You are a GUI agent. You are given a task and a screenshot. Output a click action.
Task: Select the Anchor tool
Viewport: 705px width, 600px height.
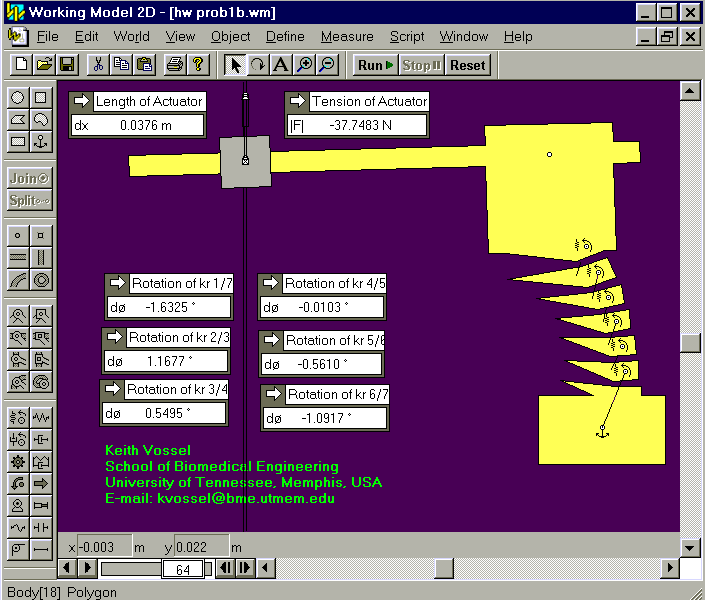tap(41, 142)
